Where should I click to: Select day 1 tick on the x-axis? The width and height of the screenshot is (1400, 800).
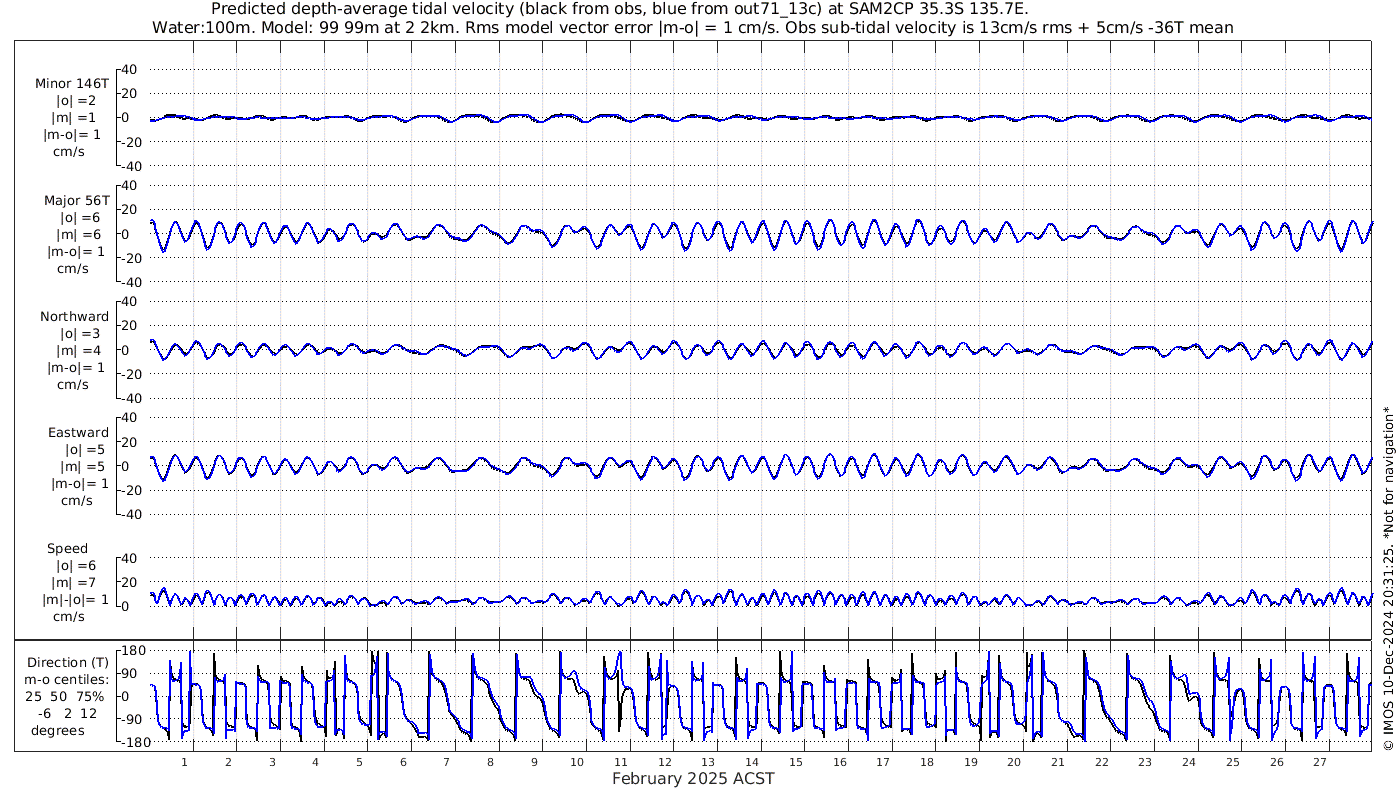pos(185,762)
